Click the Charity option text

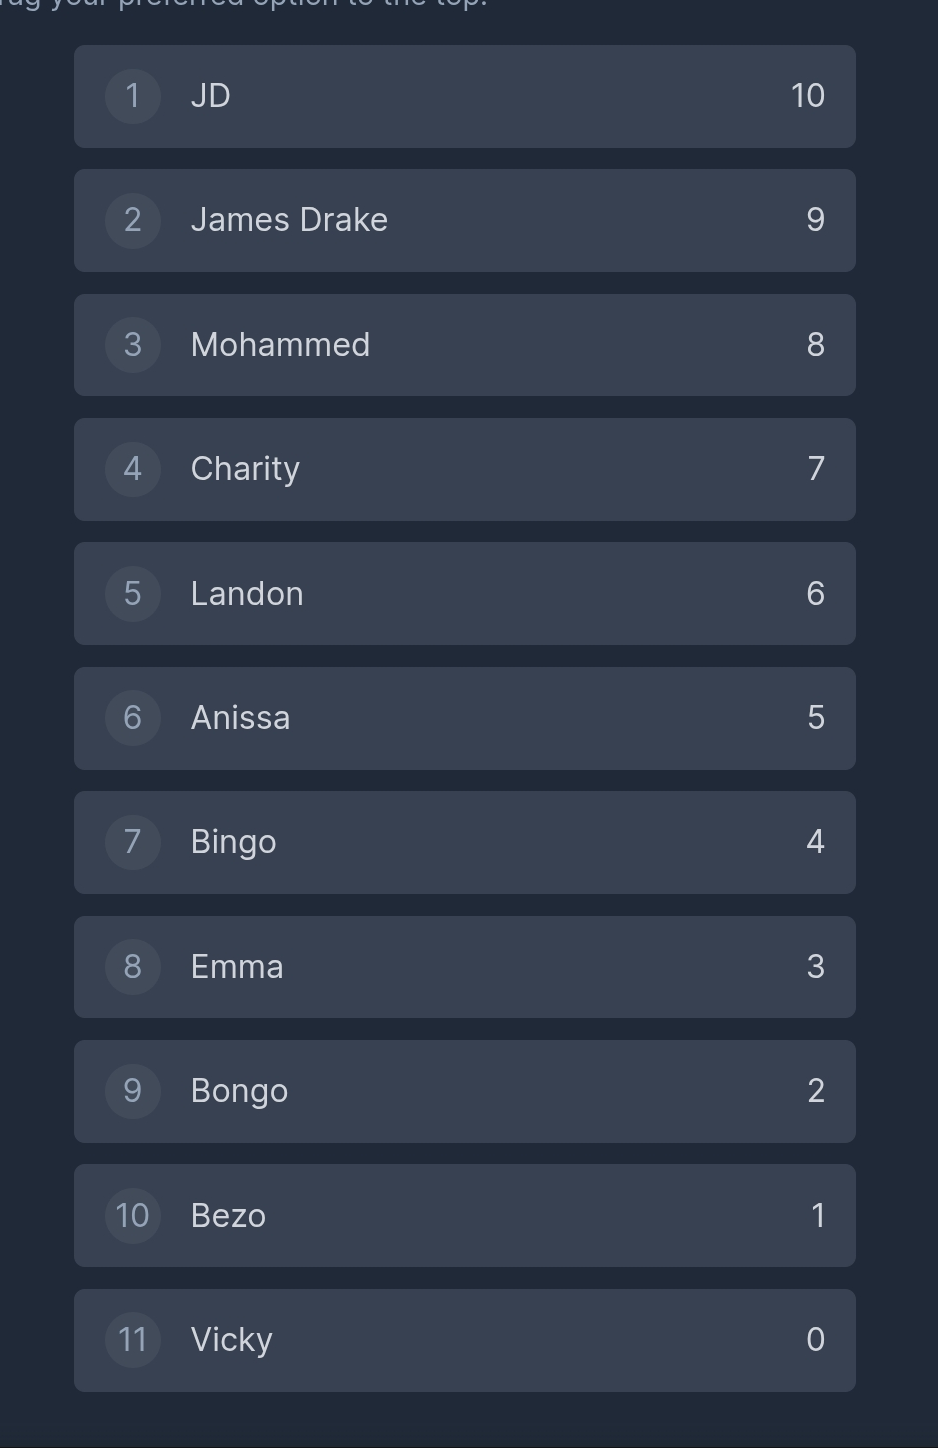245,469
